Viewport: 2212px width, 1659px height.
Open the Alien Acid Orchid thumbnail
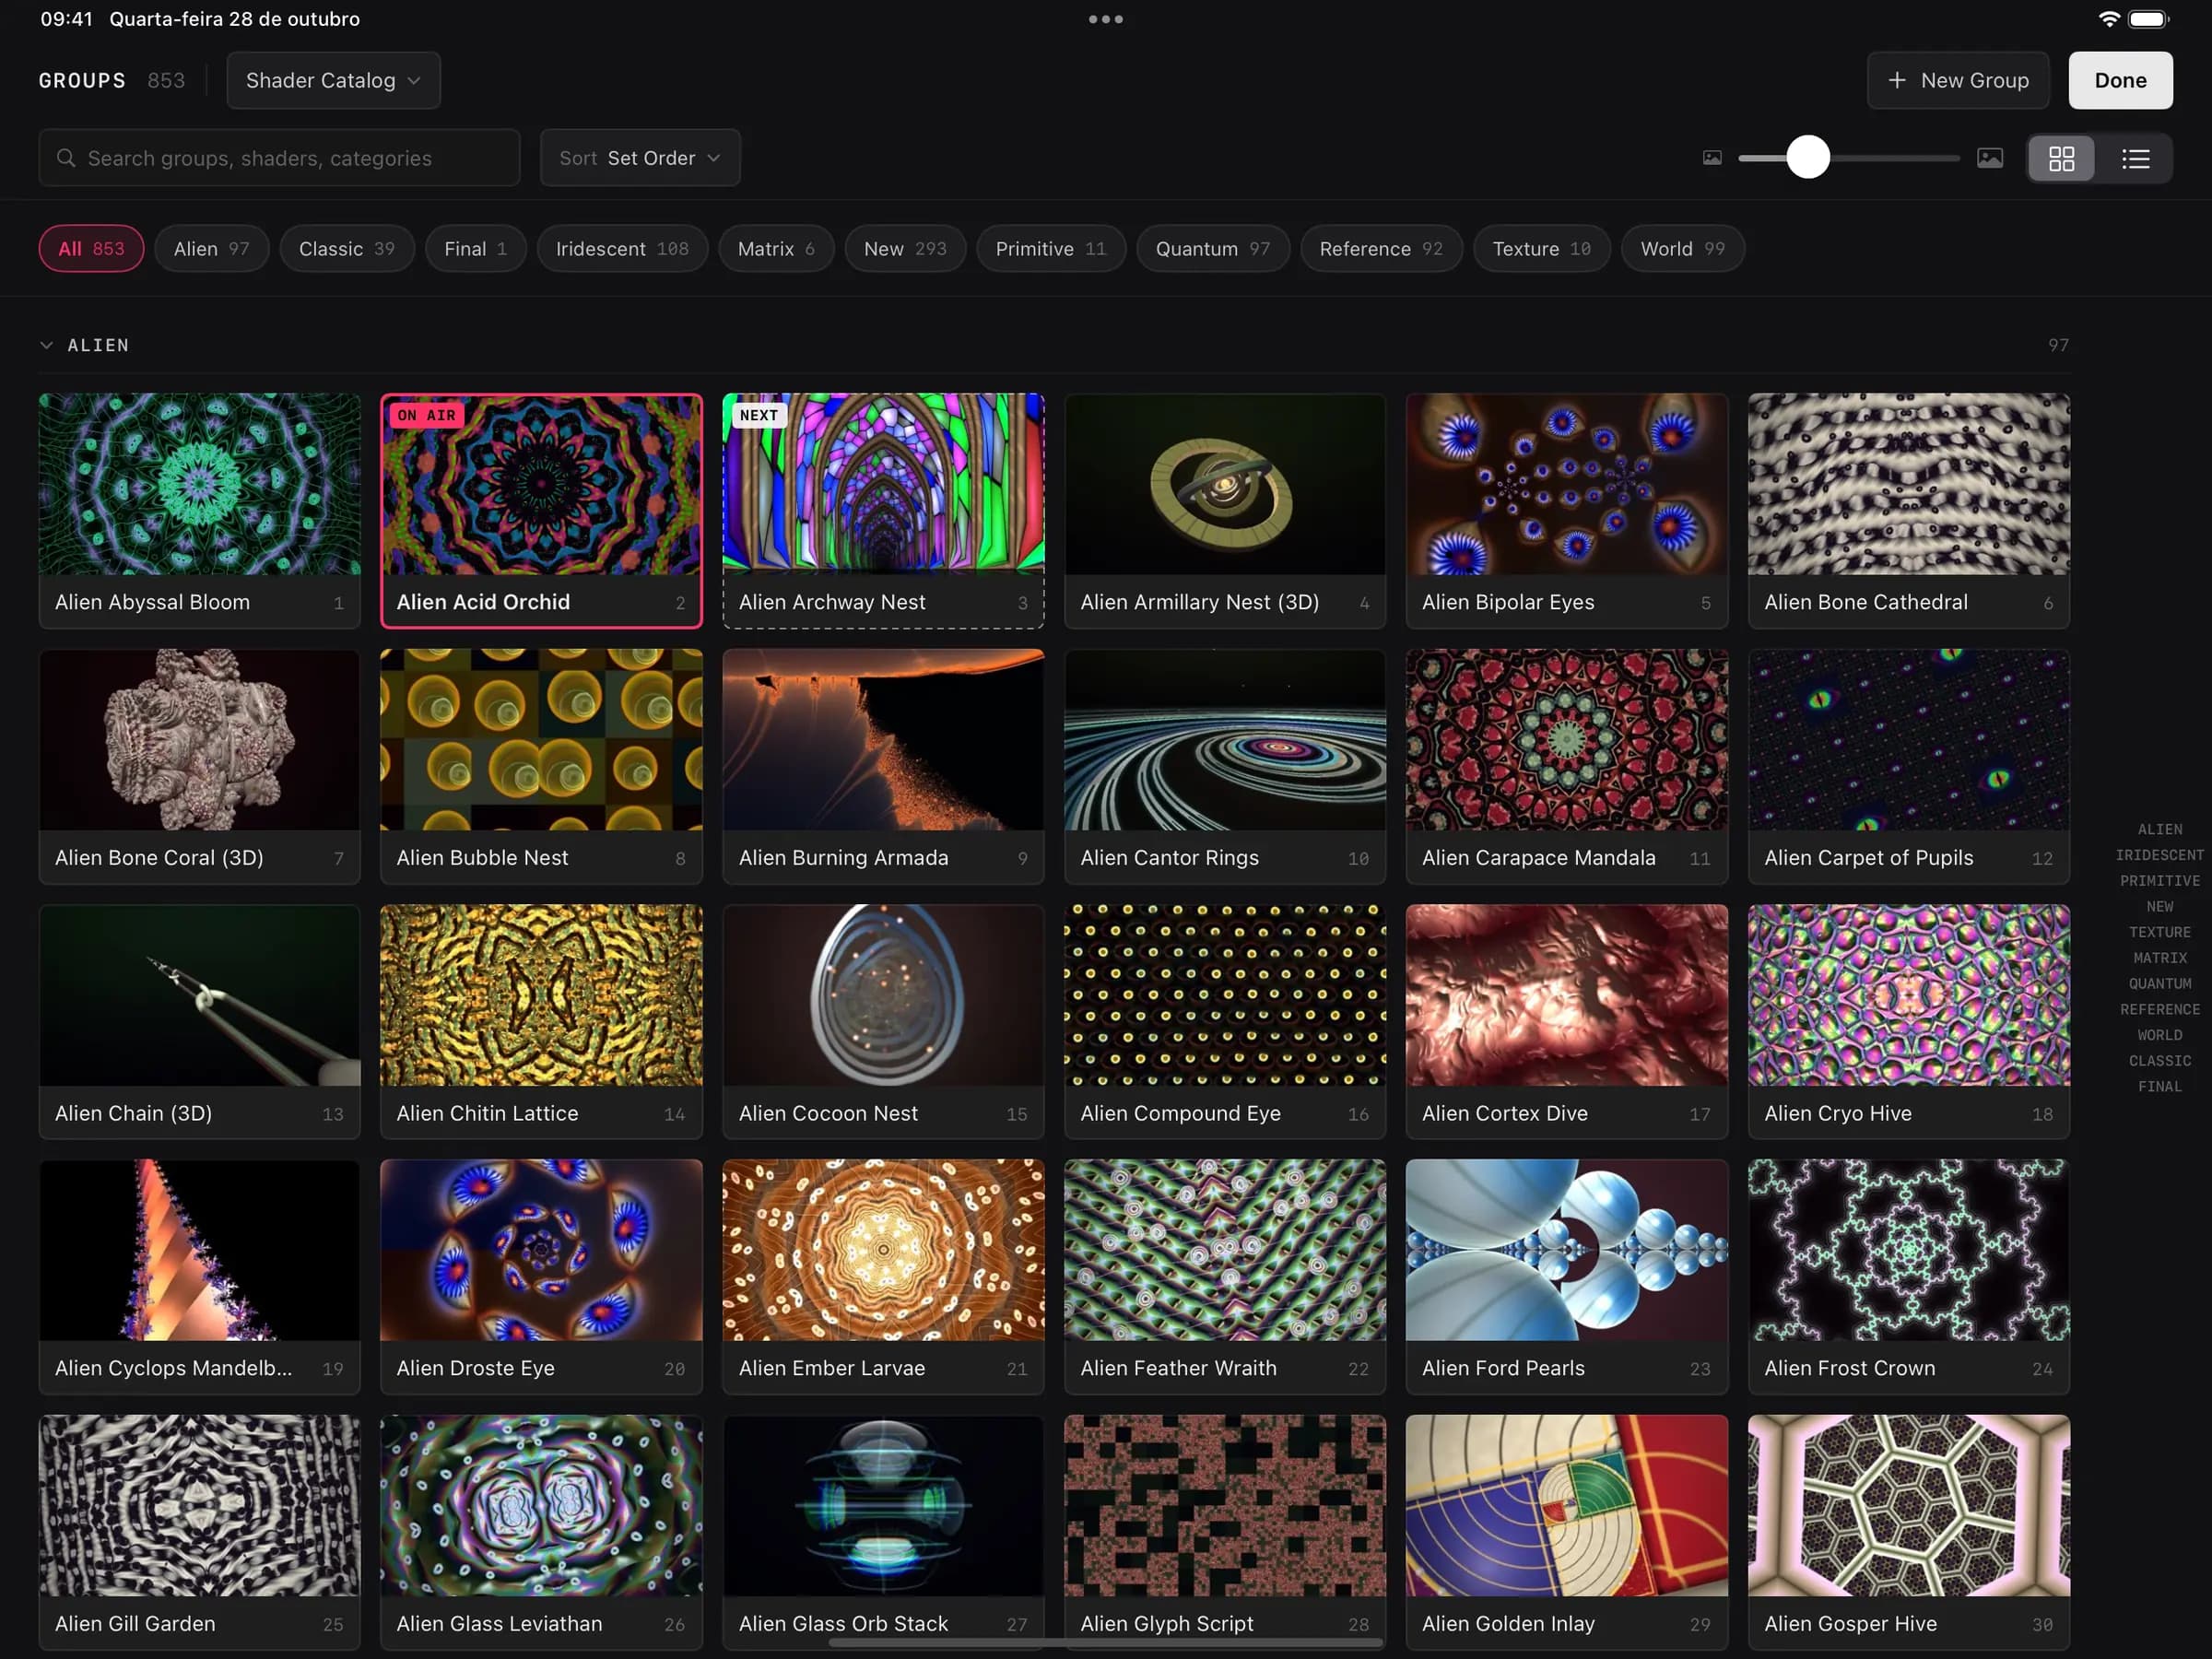(541, 485)
